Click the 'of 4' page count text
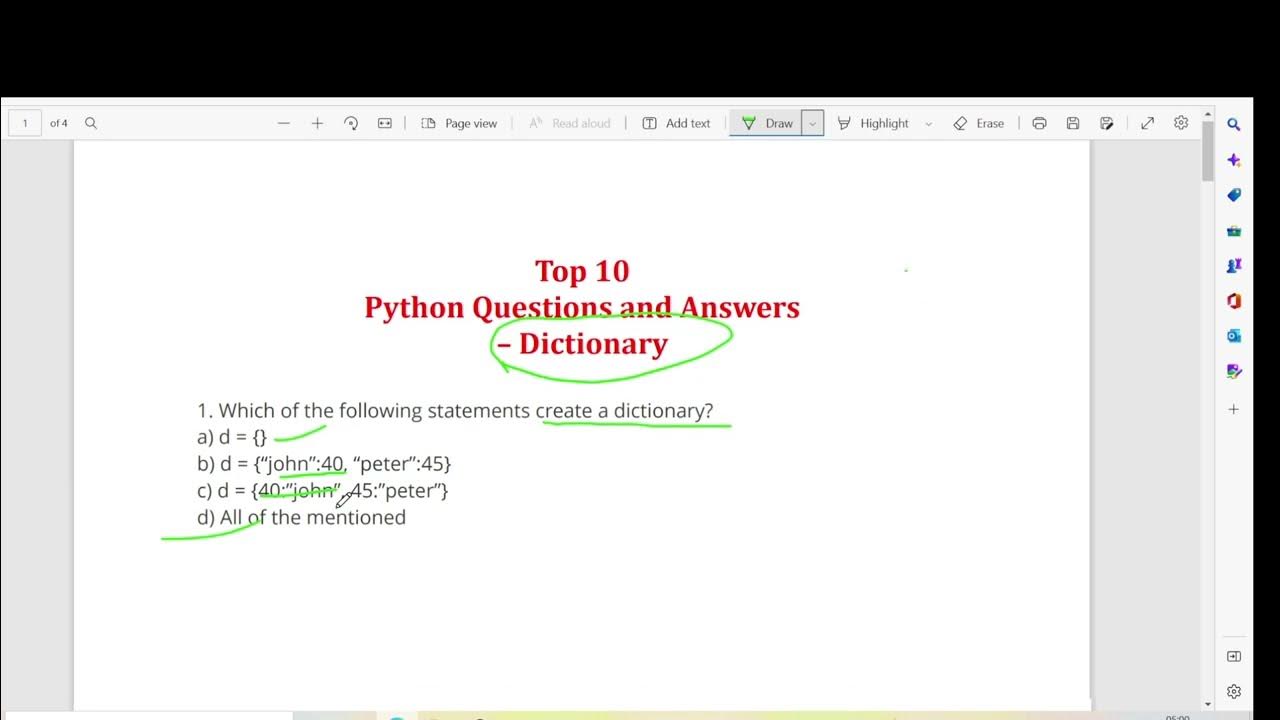 [x=59, y=123]
